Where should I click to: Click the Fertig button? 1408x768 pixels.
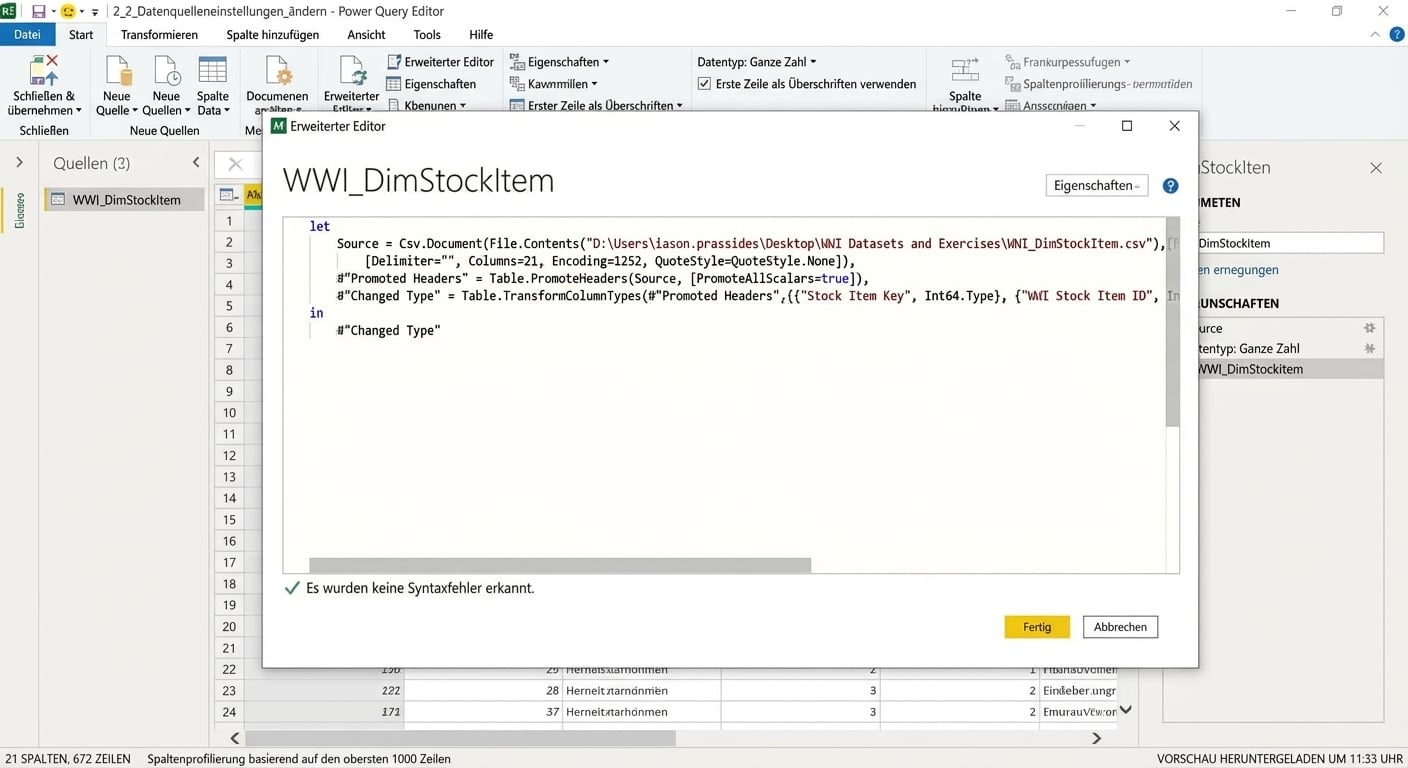(1037, 627)
